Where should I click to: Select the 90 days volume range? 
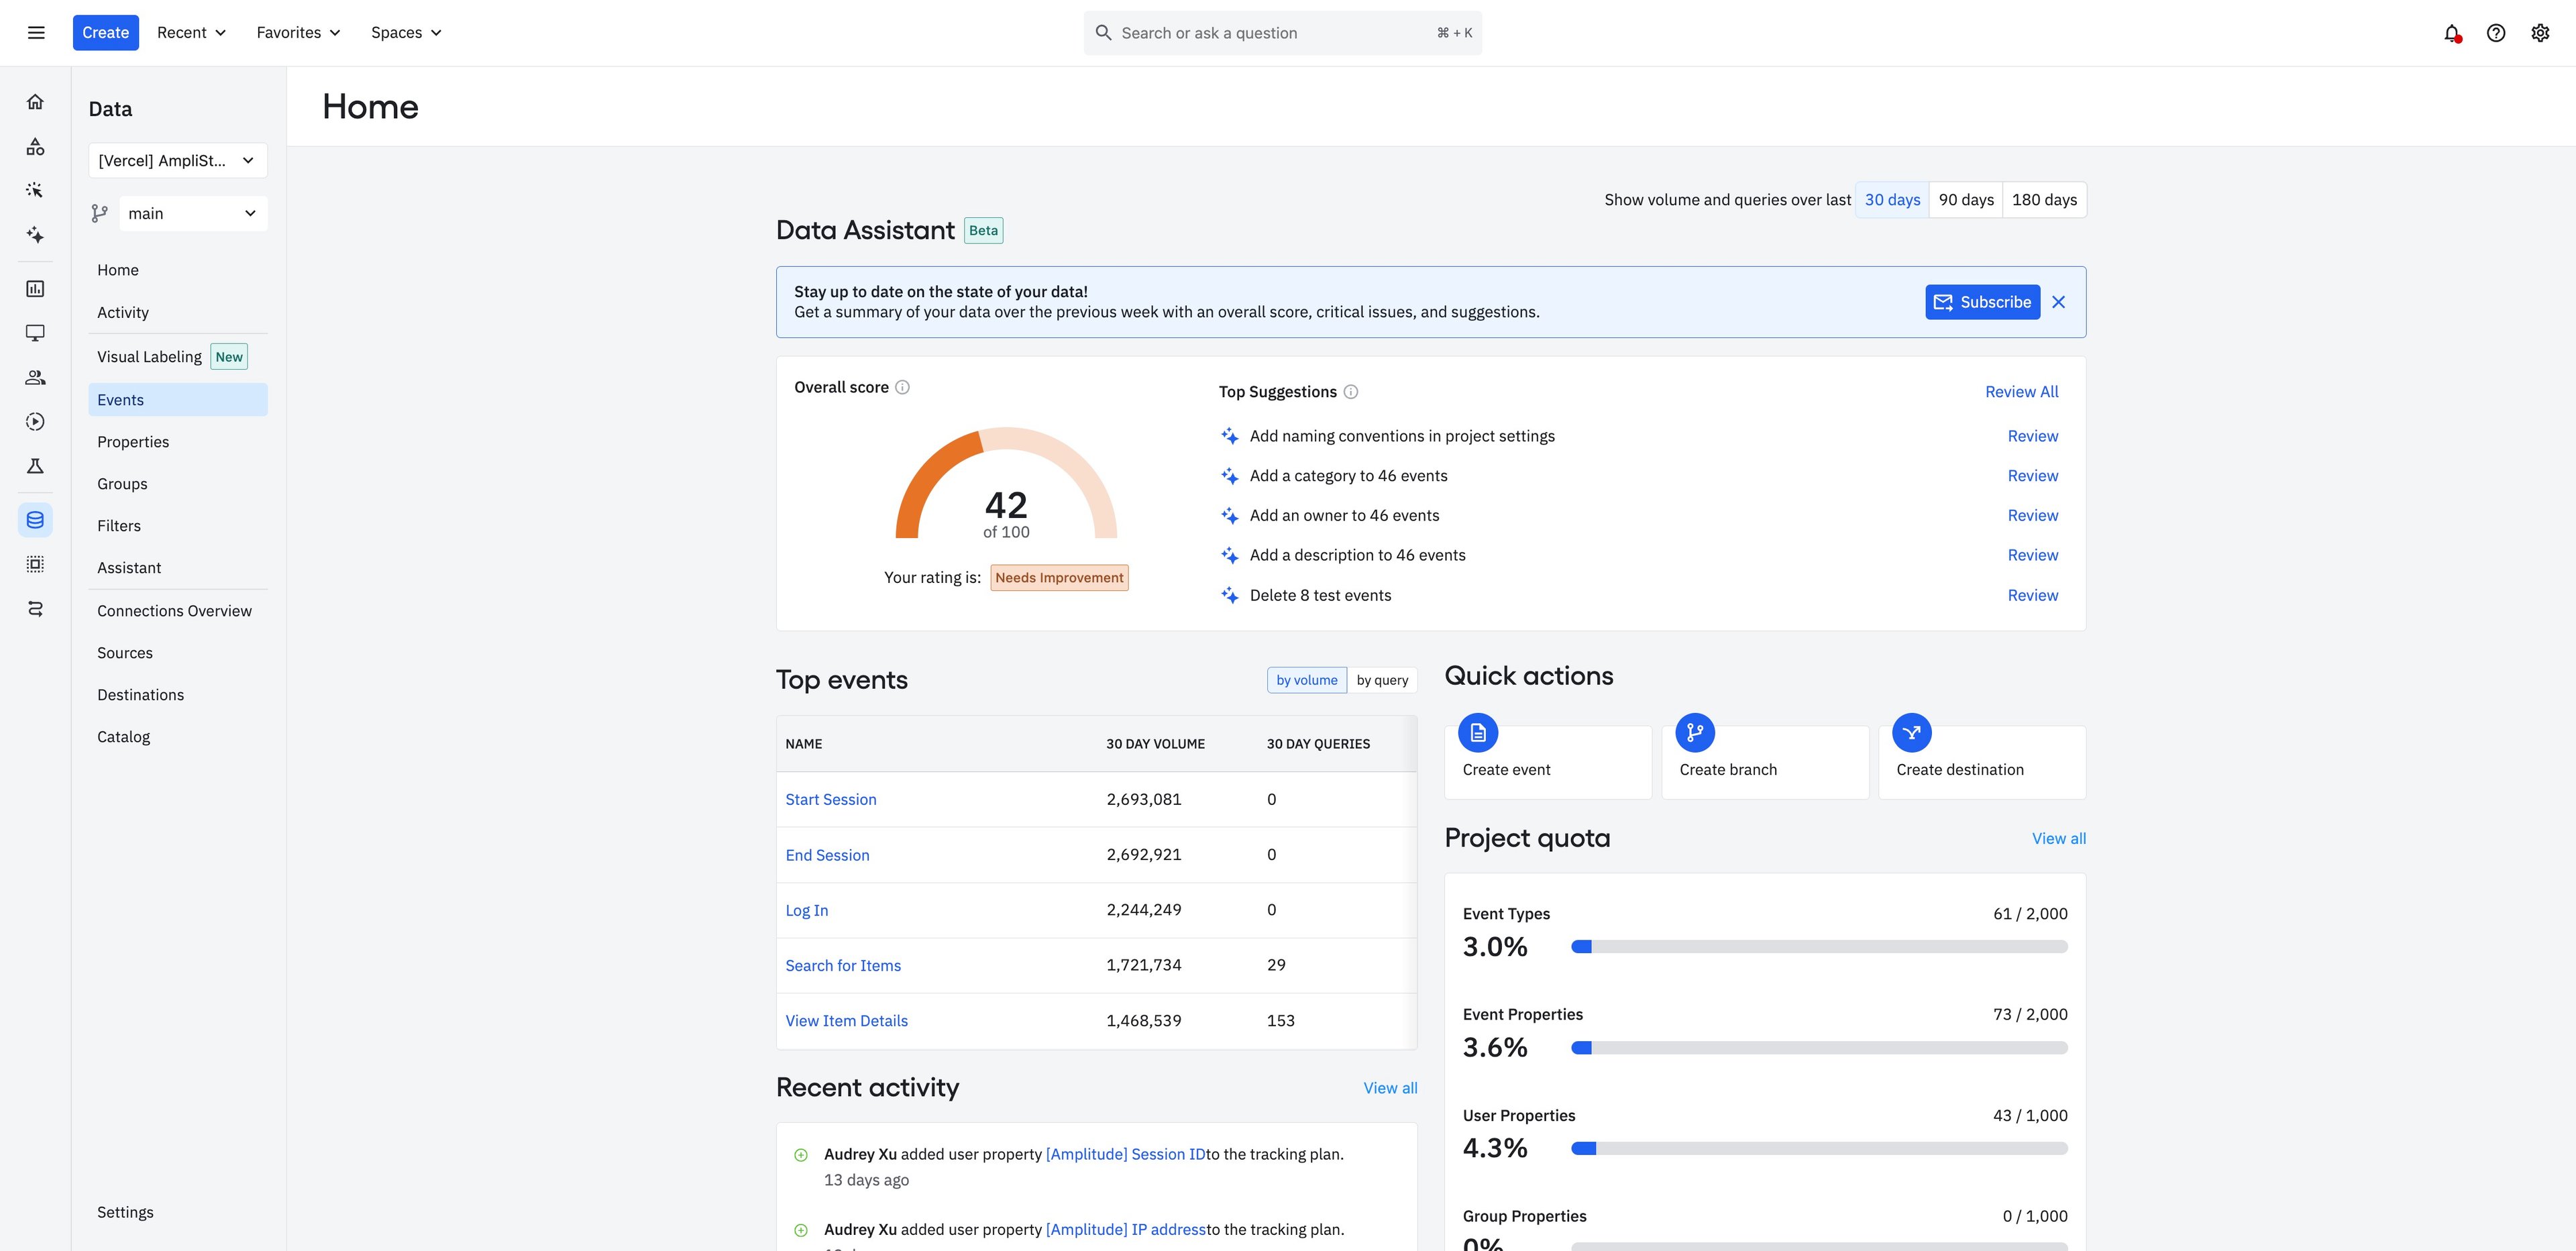[x=1965, y=200]
